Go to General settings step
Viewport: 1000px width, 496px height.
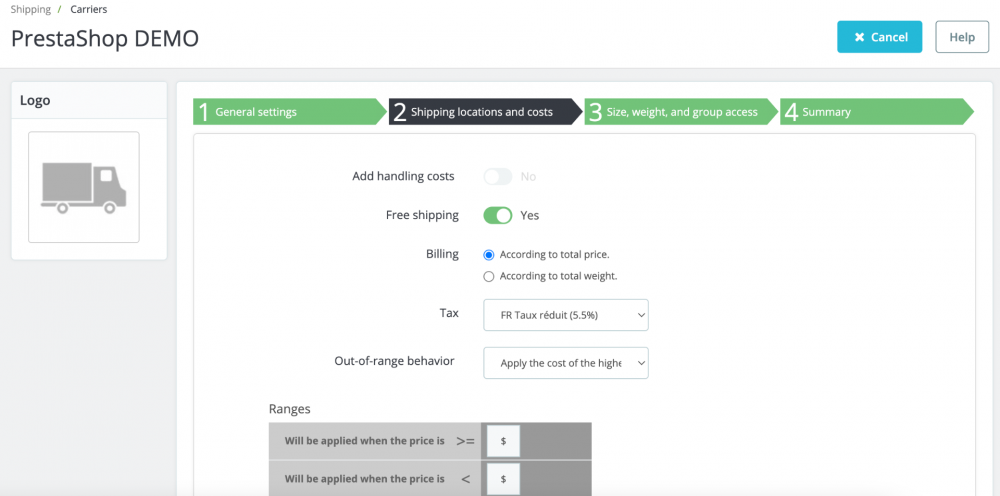[x=256, y=112]
